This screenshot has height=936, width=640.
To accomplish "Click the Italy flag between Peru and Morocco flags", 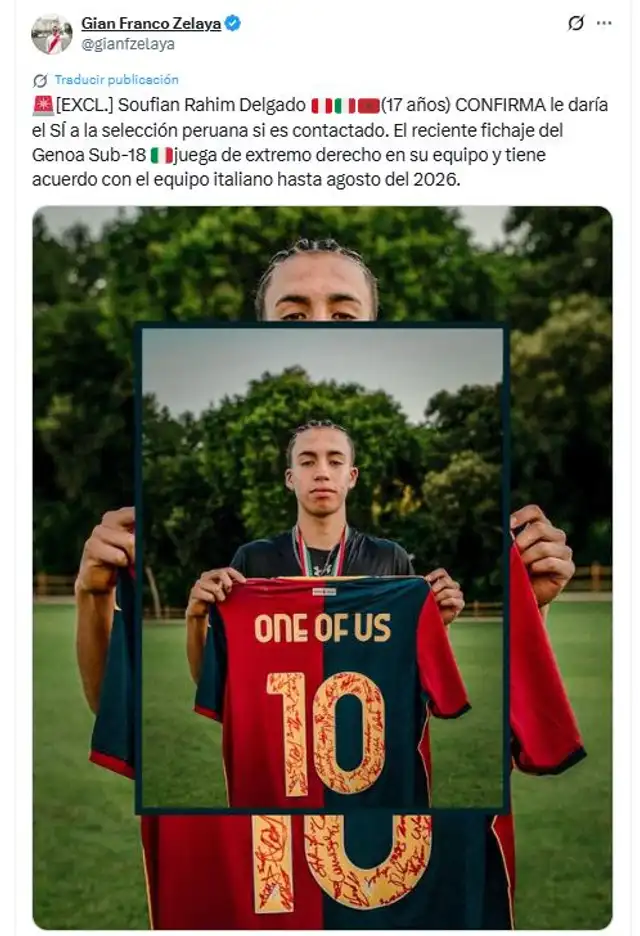I will (344, 106).
